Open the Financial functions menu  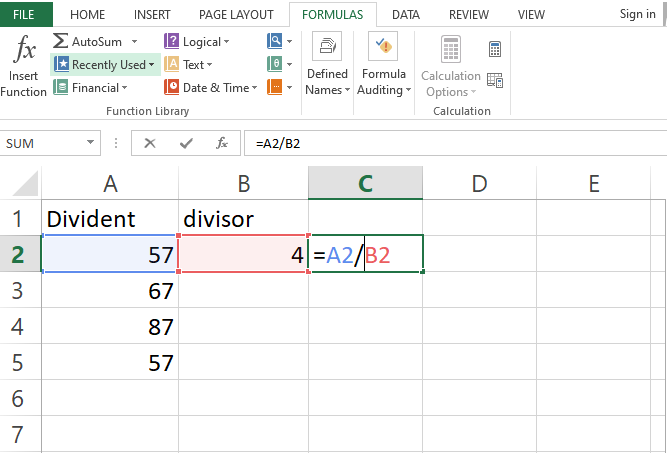click(91, 88)
